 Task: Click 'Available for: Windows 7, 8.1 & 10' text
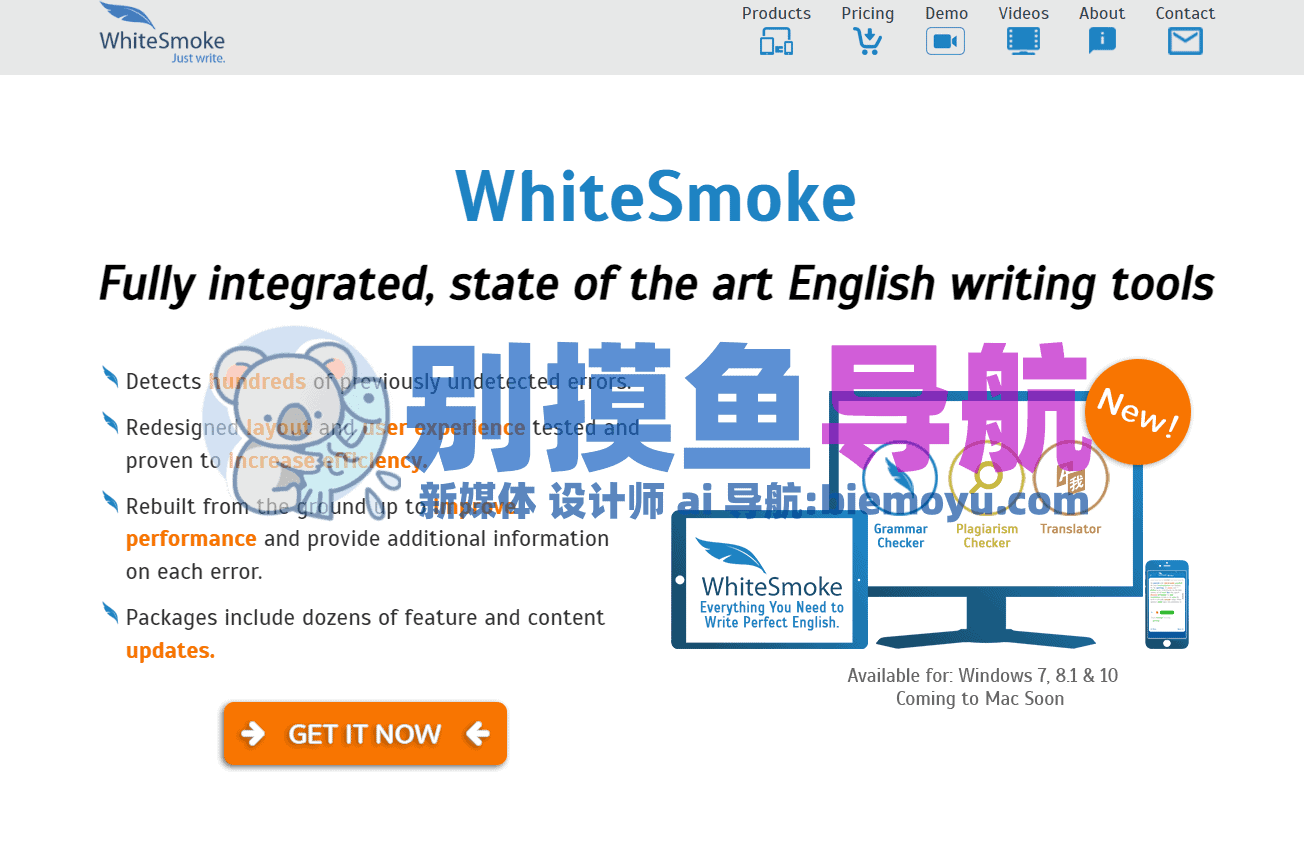pos(982,675)
